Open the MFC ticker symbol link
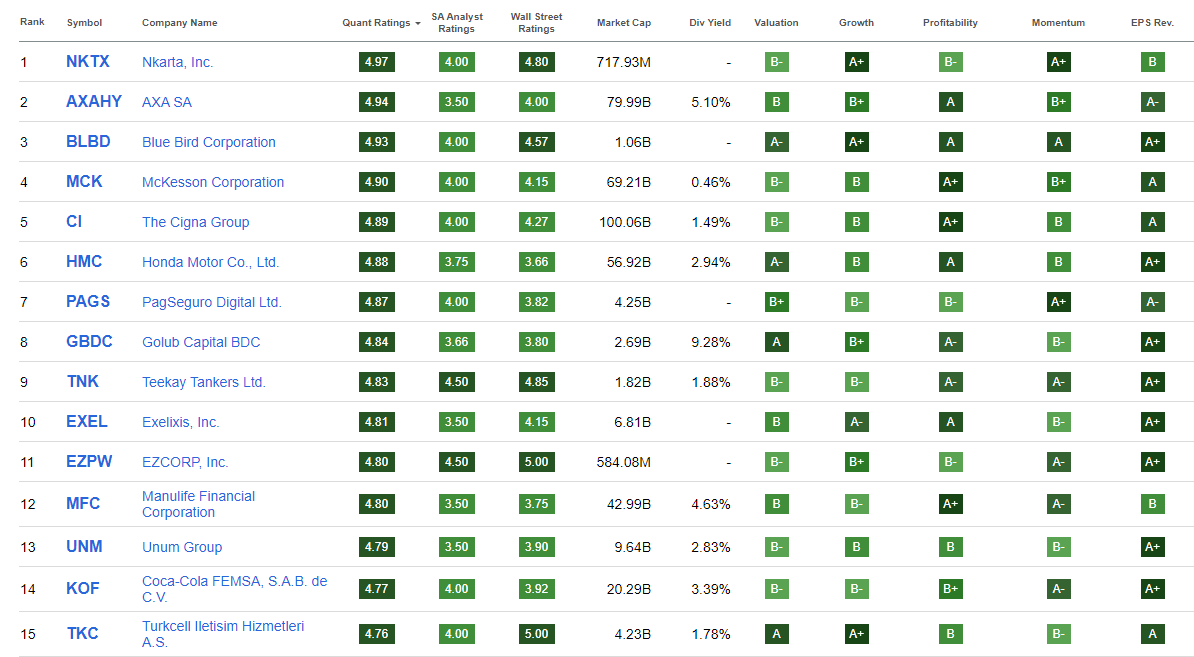Image resolution: width=1194 pixels, height=657 pixels. [x=83, y=504]
